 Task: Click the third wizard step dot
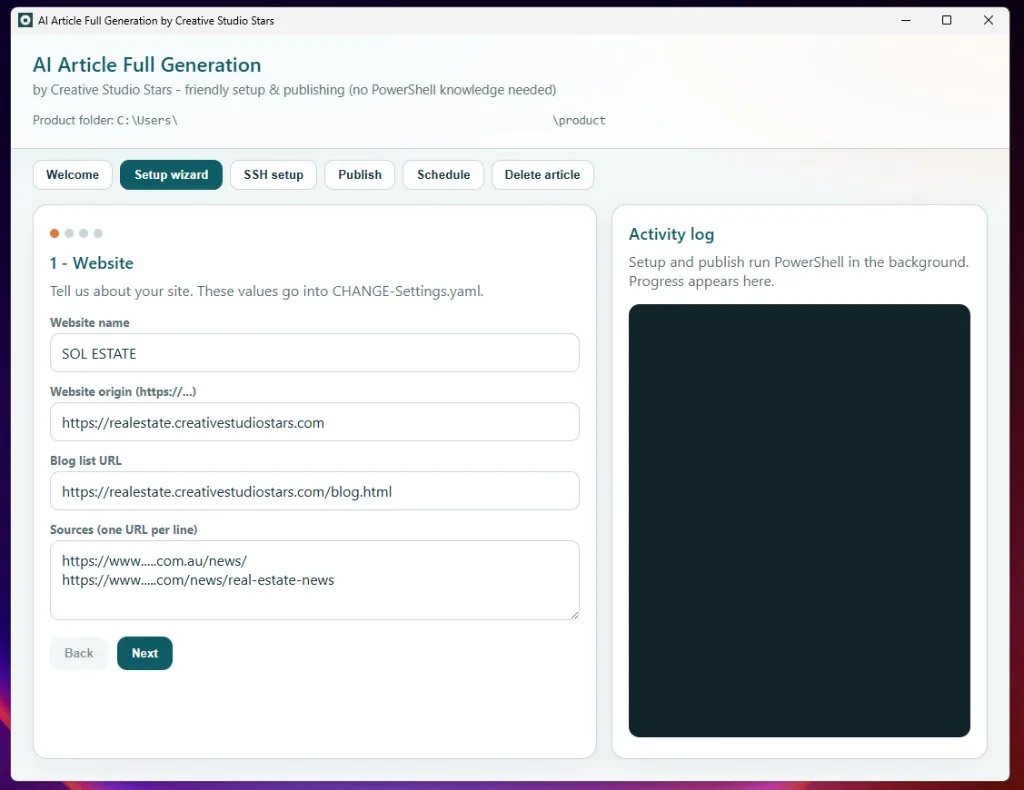[x=84, y=233]
